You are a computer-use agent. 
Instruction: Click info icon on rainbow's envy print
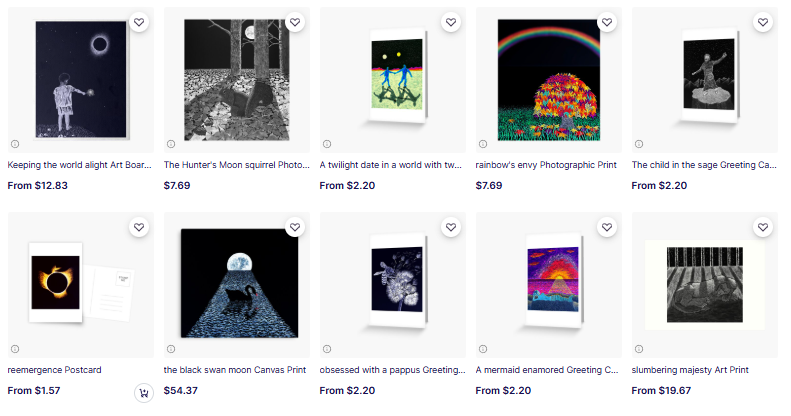click(483, 144)
